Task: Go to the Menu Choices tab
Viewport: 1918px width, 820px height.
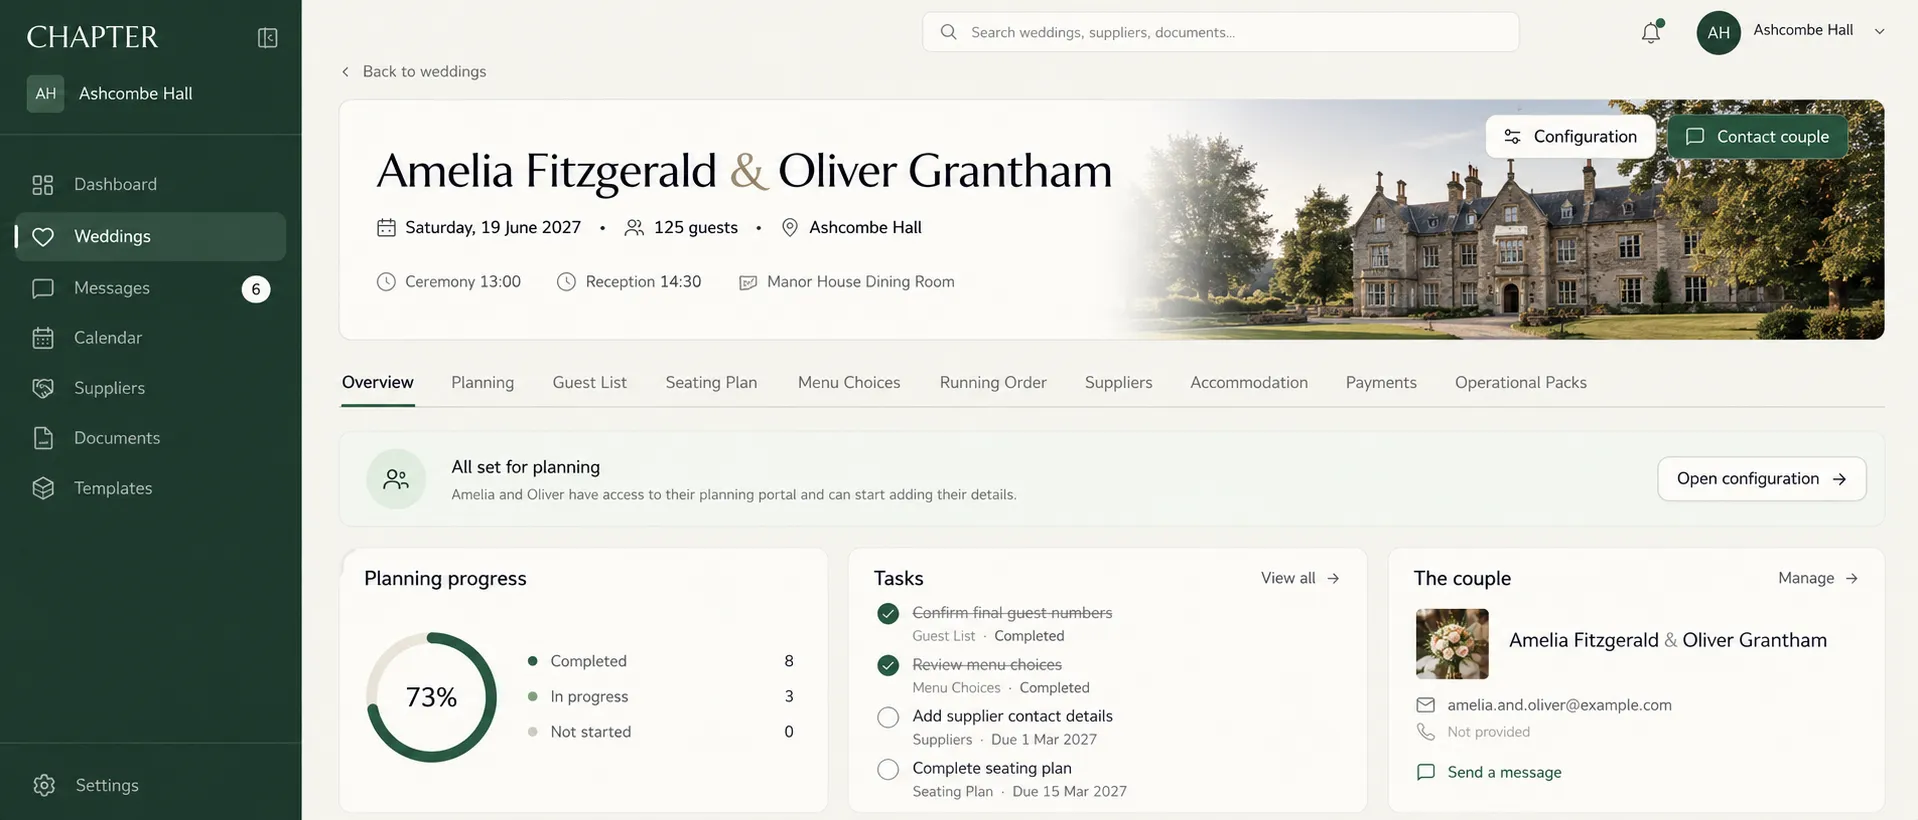Action: click(849, 382)
